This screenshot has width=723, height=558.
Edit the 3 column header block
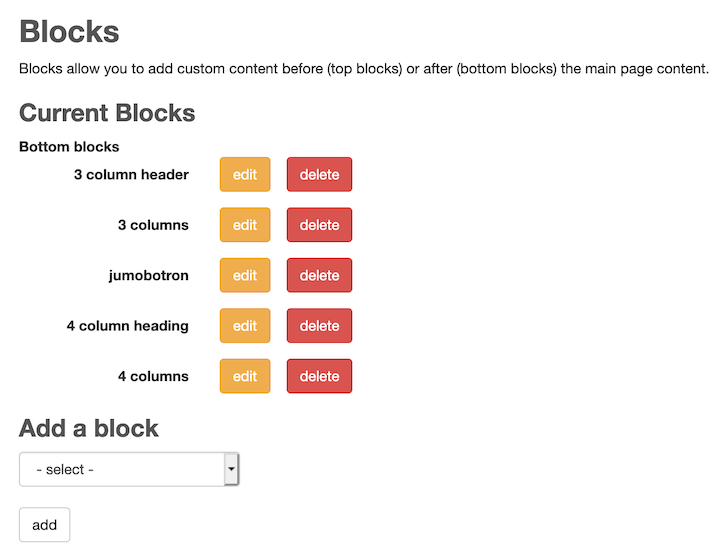245,174
